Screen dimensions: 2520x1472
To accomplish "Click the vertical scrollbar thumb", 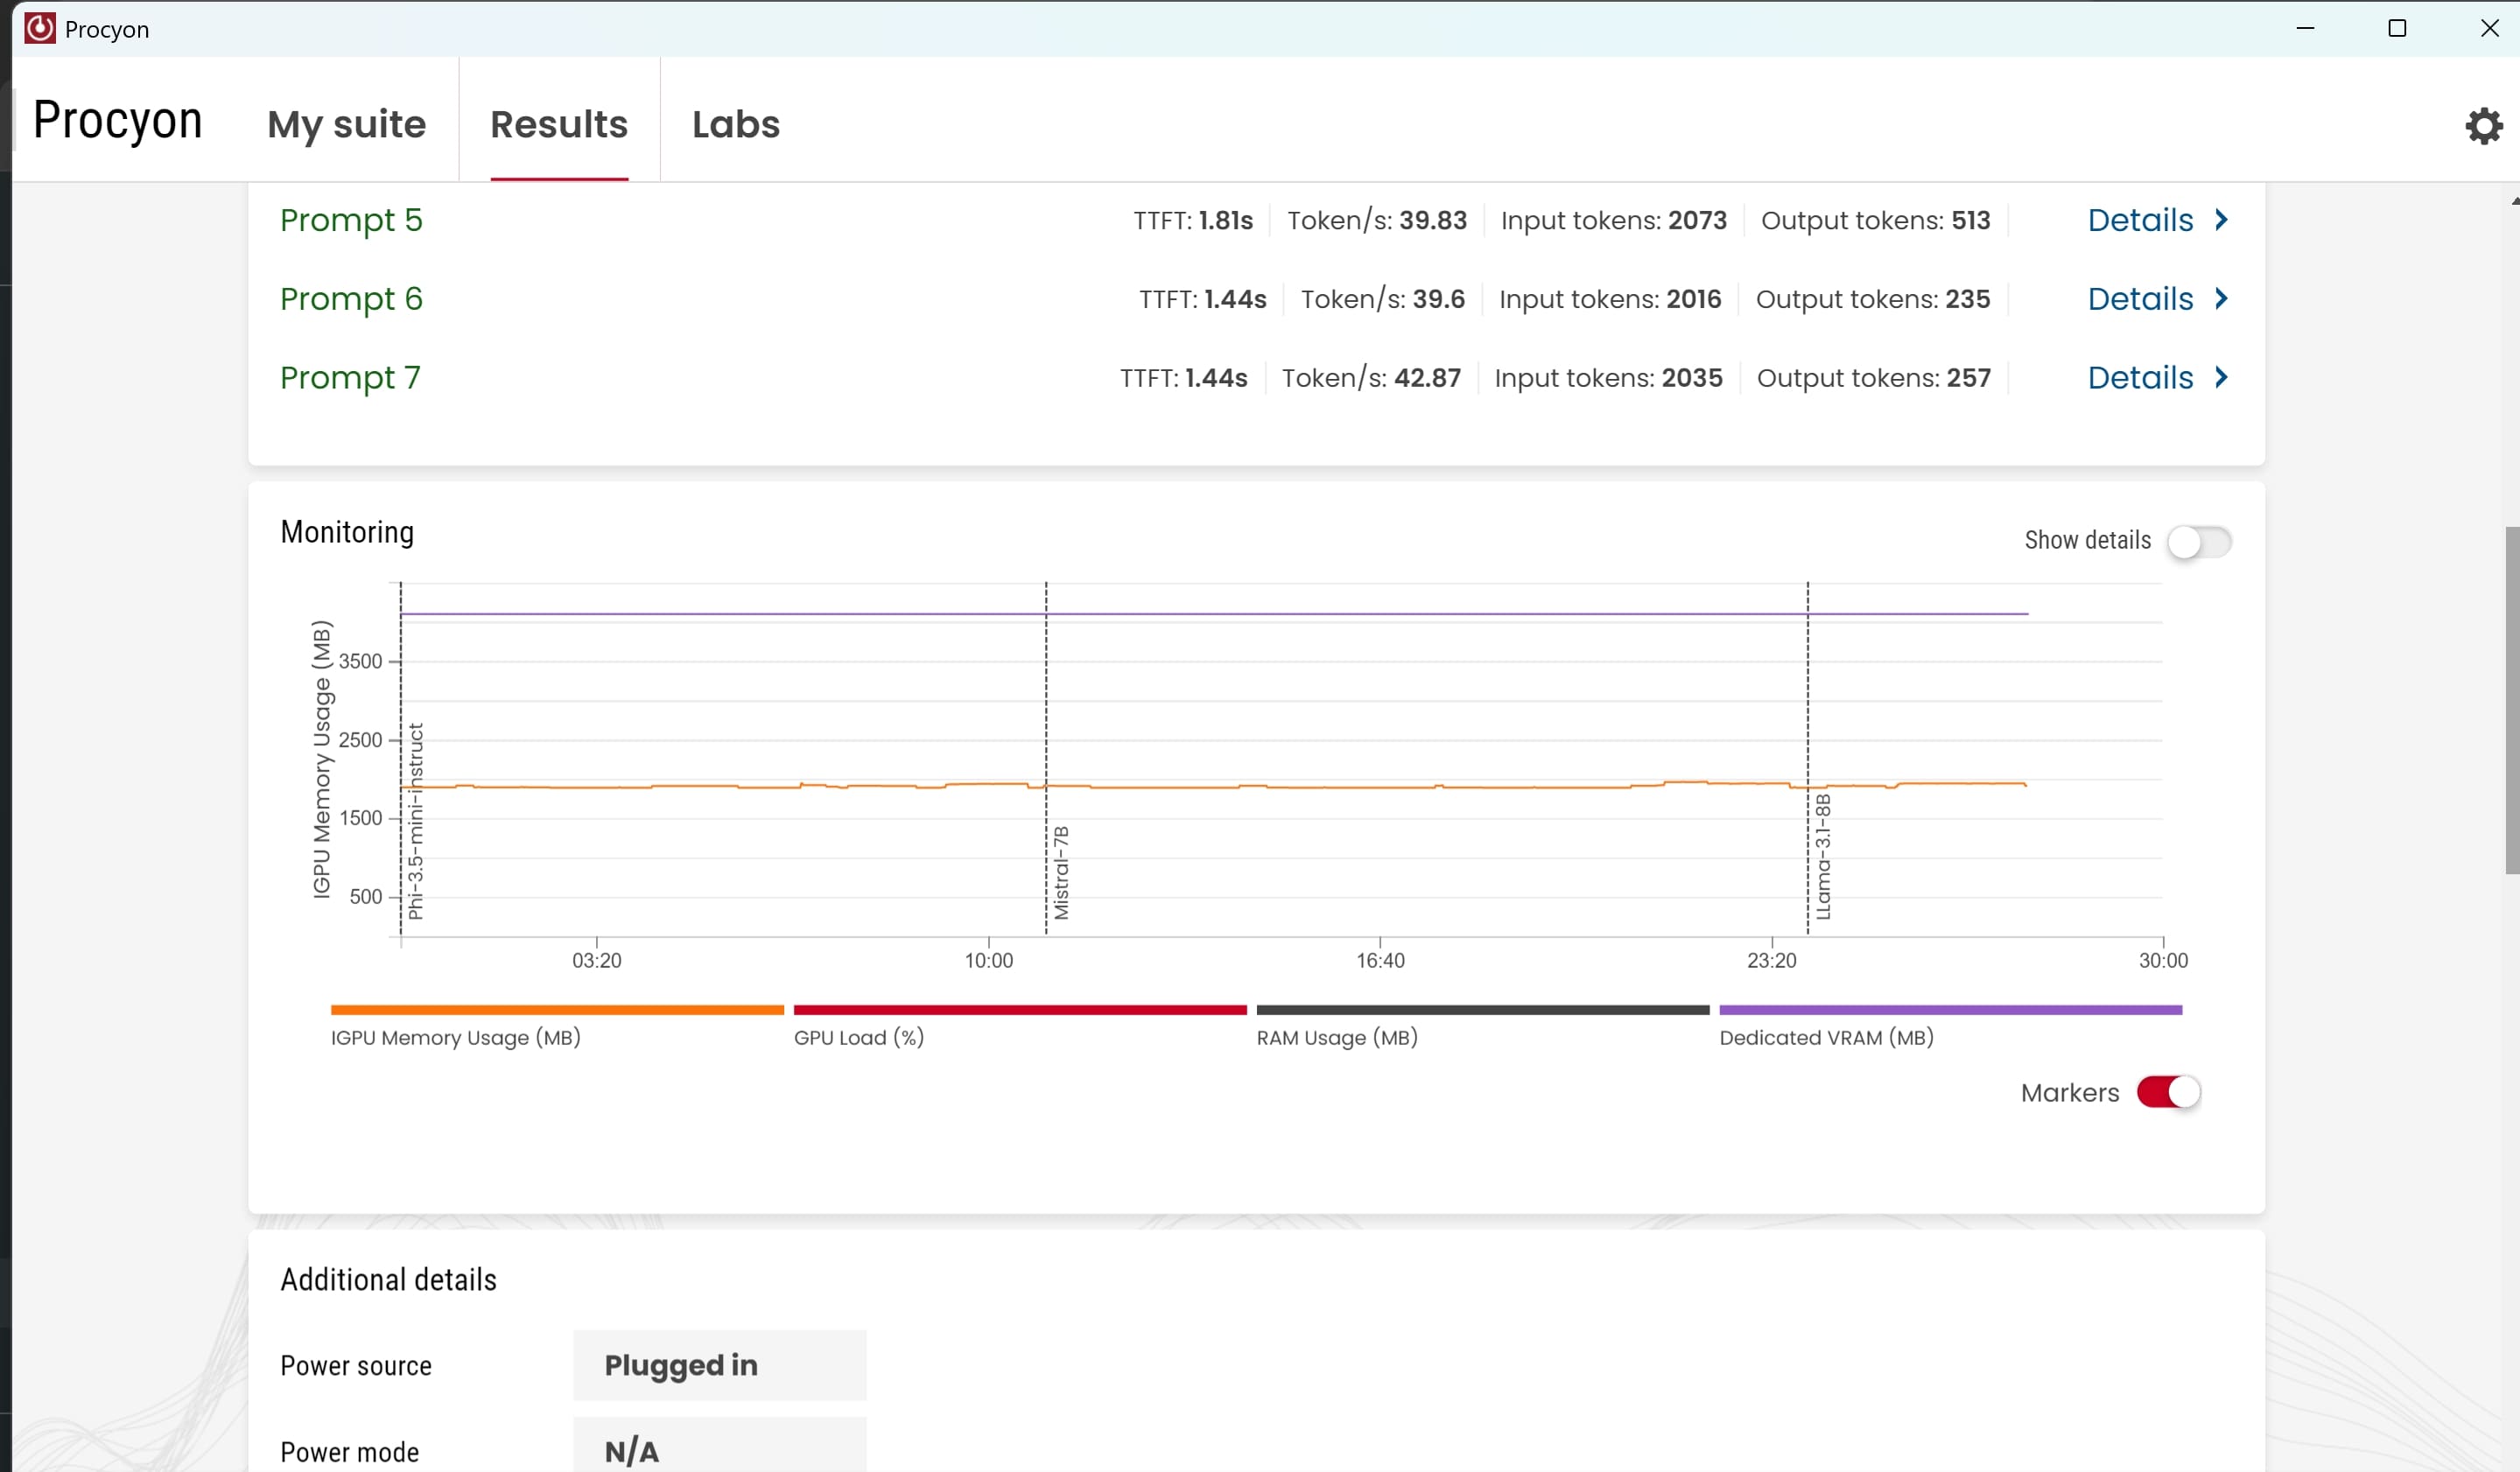I will [2511, 700].
